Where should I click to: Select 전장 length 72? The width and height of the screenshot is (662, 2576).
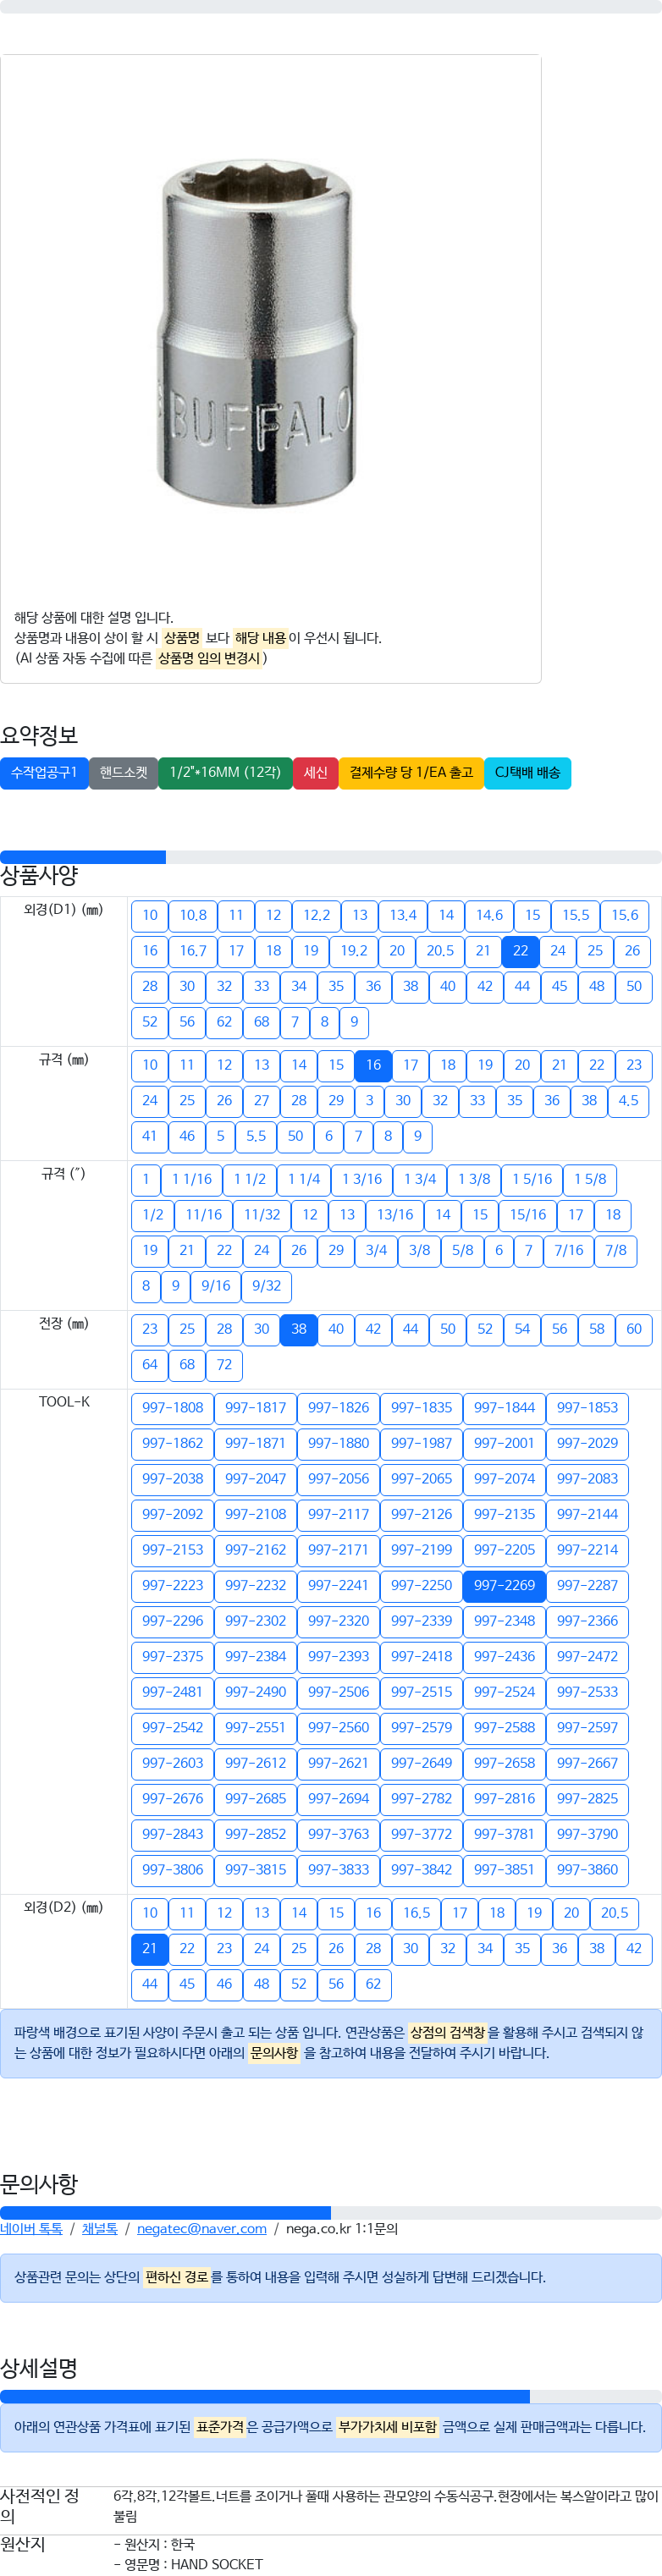pos(224,1365)
